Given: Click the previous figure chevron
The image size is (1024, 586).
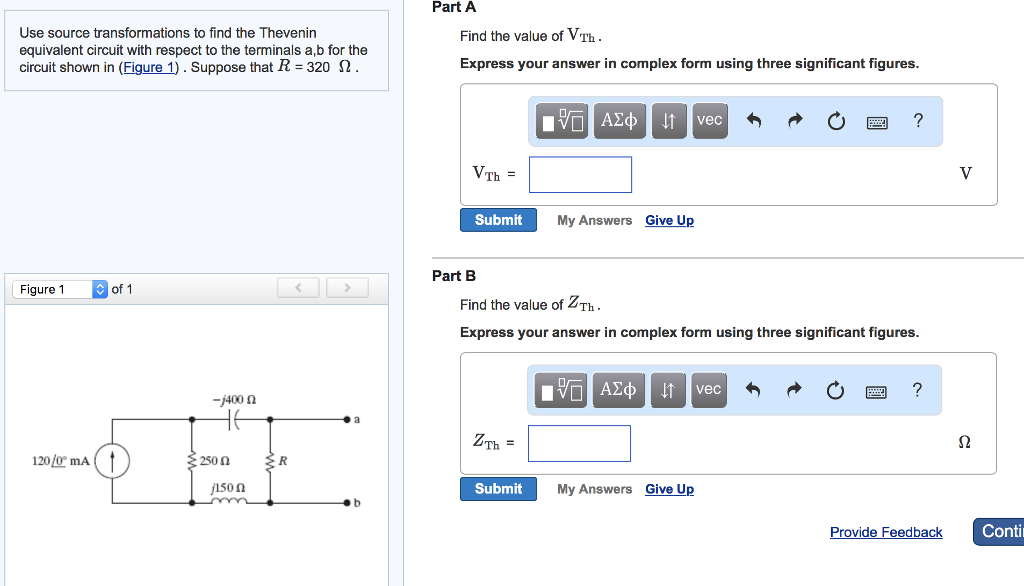Looking at the screenshot, I should (298, 287).
